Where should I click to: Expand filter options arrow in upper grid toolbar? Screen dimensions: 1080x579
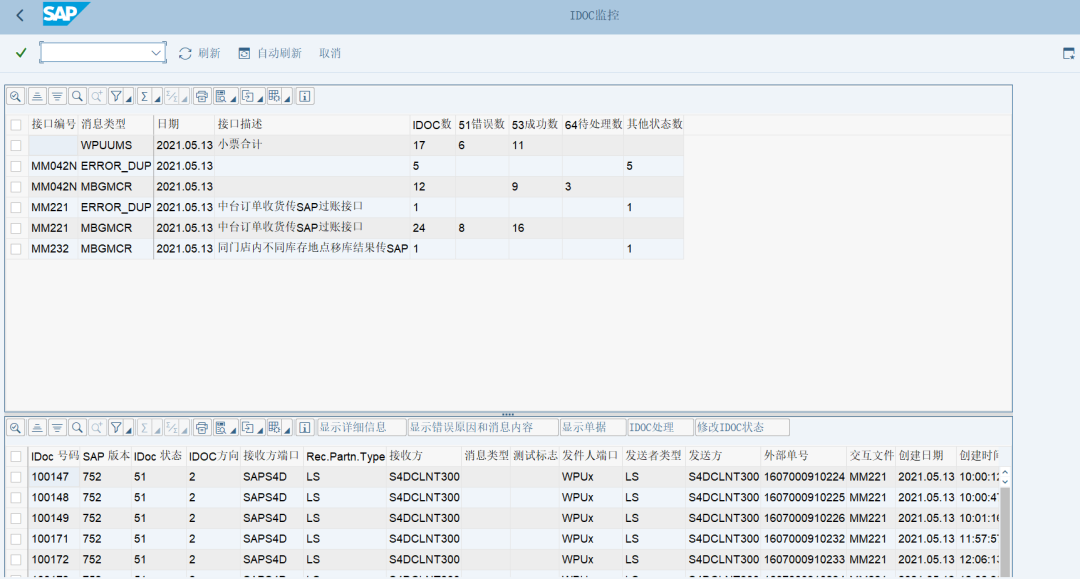coord(129,98)
